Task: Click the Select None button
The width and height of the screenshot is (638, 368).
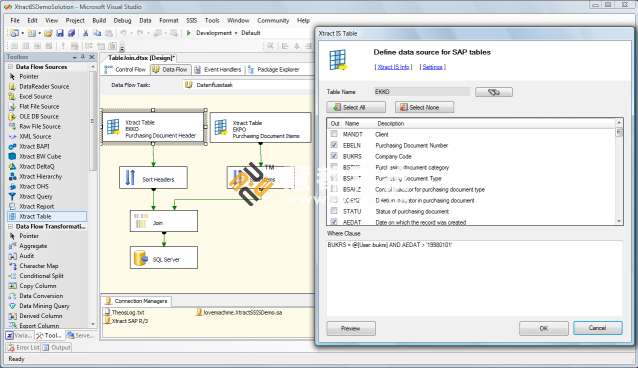Action: [424, 107]
